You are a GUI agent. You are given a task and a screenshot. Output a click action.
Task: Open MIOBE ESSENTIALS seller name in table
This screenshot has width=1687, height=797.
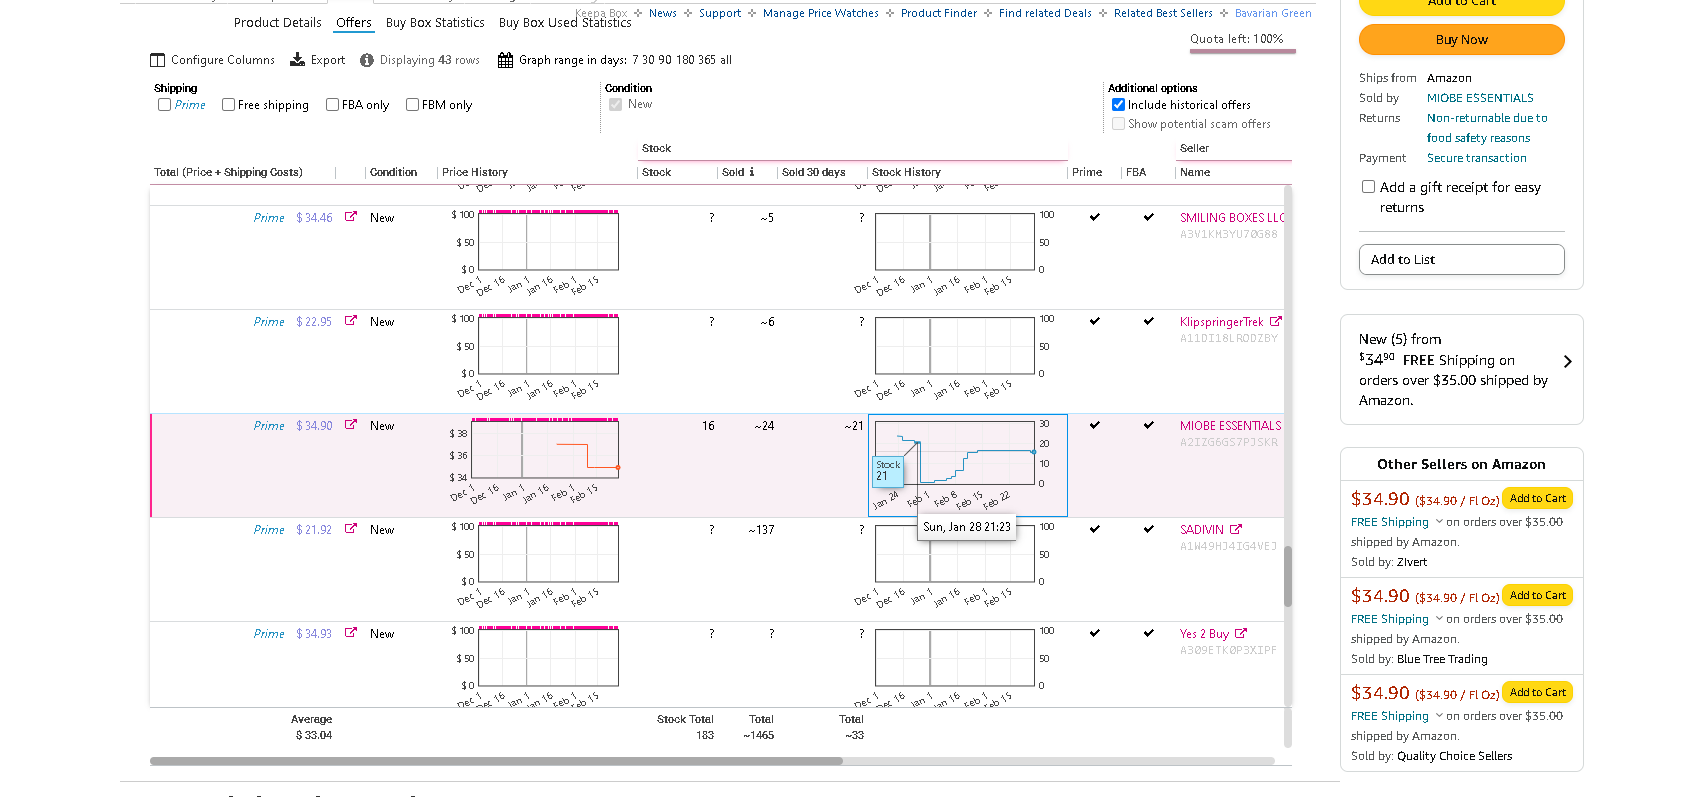click(1230, 425)
